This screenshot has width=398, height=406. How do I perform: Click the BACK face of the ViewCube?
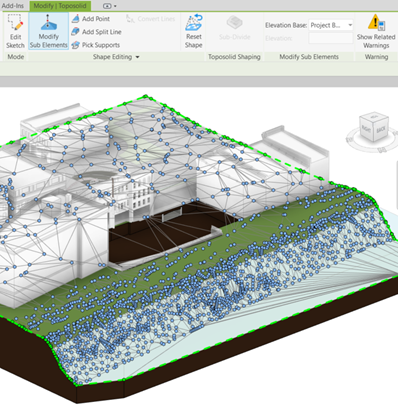[x=381, y=129]
